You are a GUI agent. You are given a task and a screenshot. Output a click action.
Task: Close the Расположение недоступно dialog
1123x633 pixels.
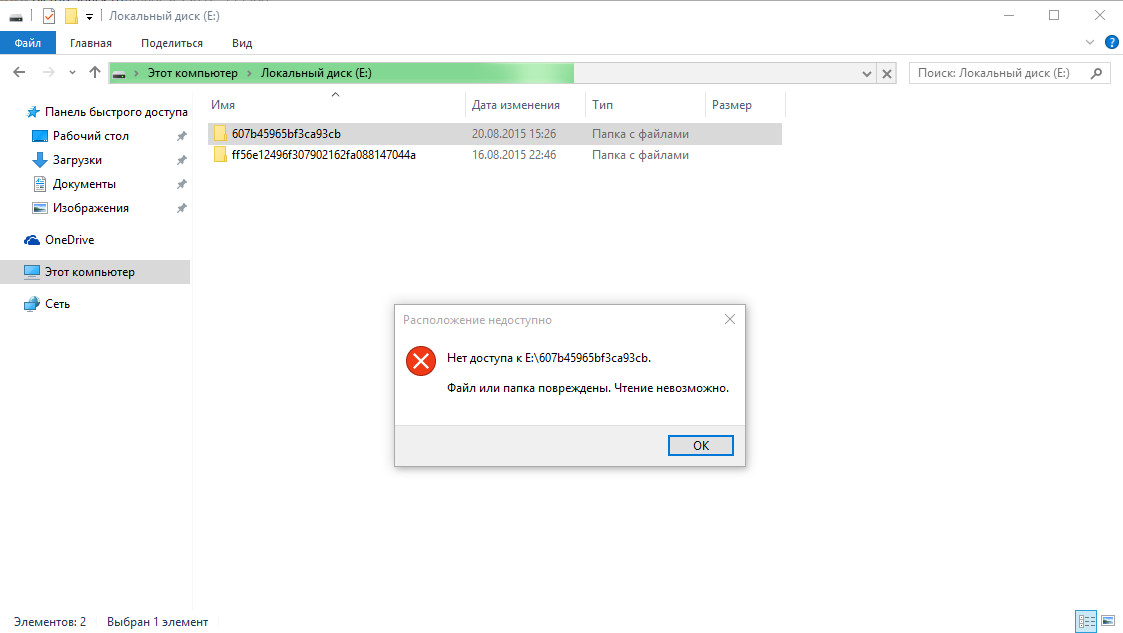[x=730, y=319]
